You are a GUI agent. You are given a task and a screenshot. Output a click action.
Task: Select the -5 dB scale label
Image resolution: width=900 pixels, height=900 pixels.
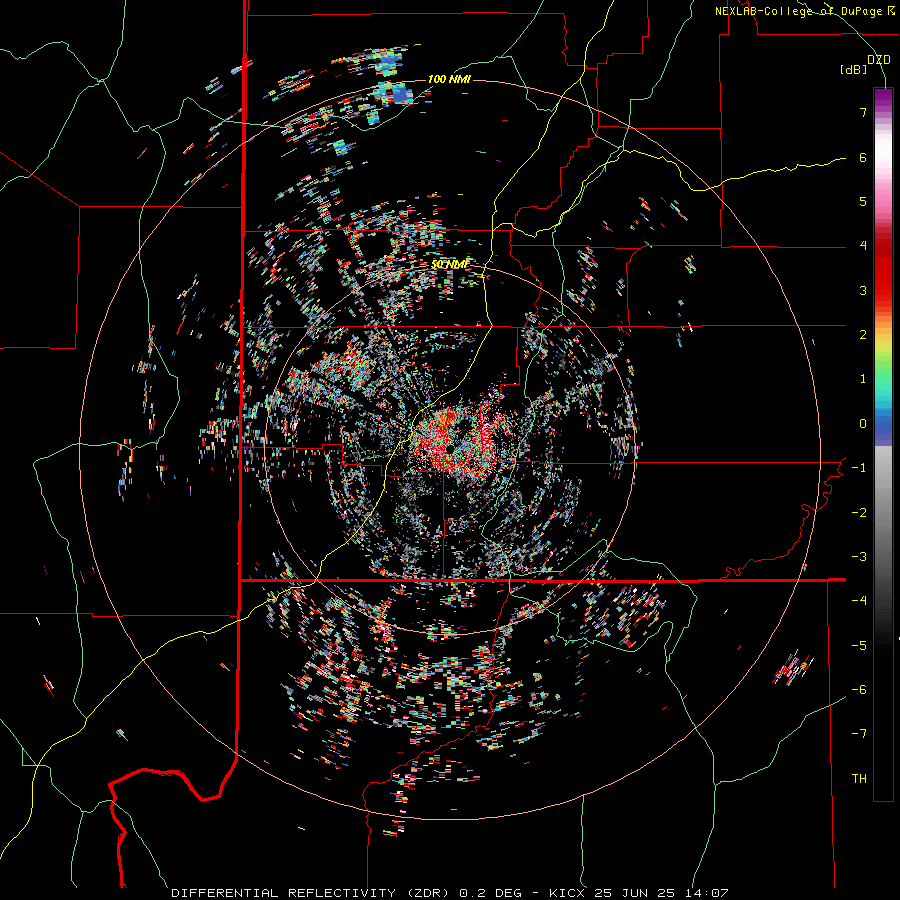(859, 646)
